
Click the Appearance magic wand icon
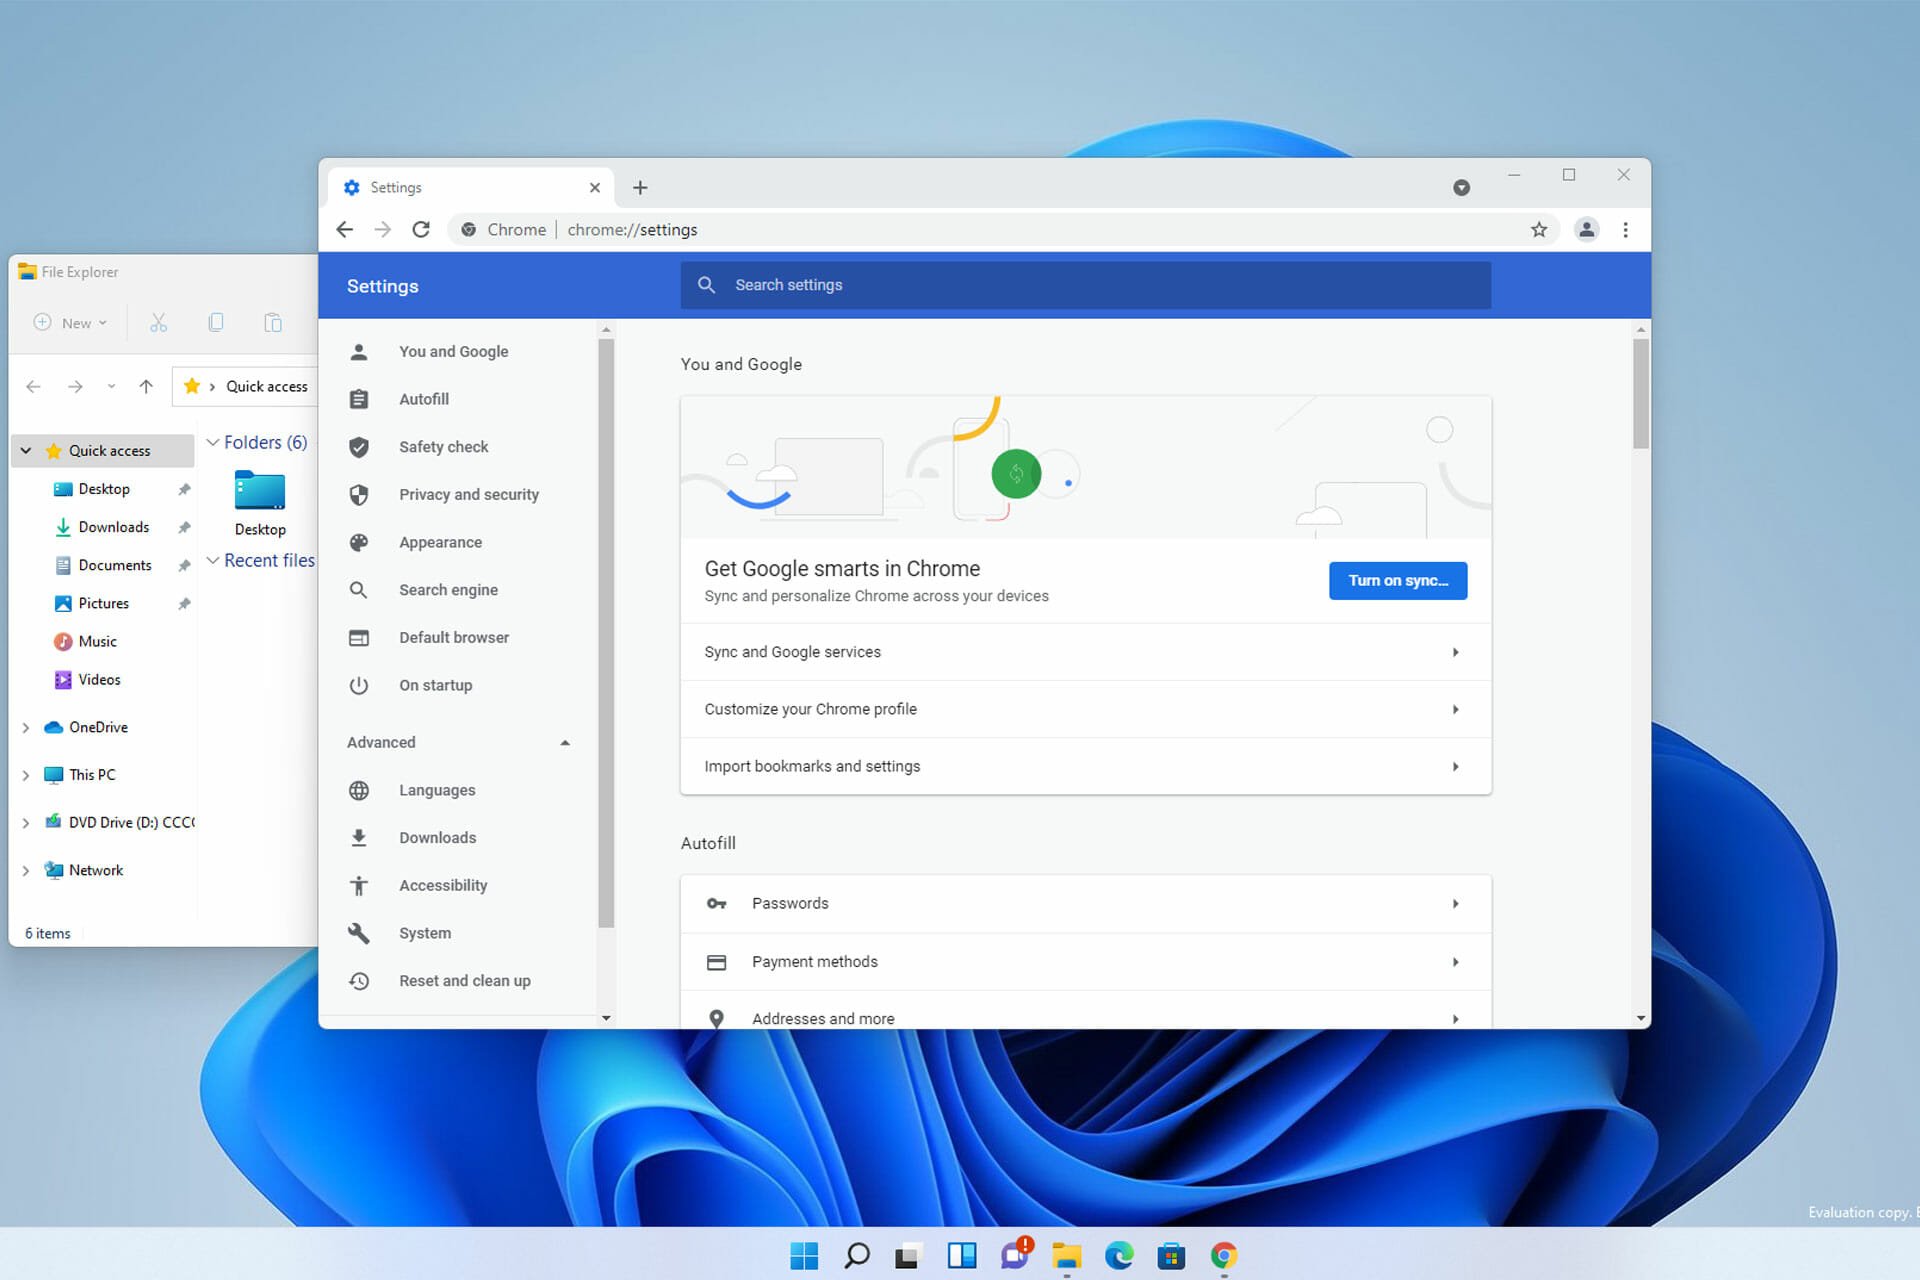click(360, 541)
